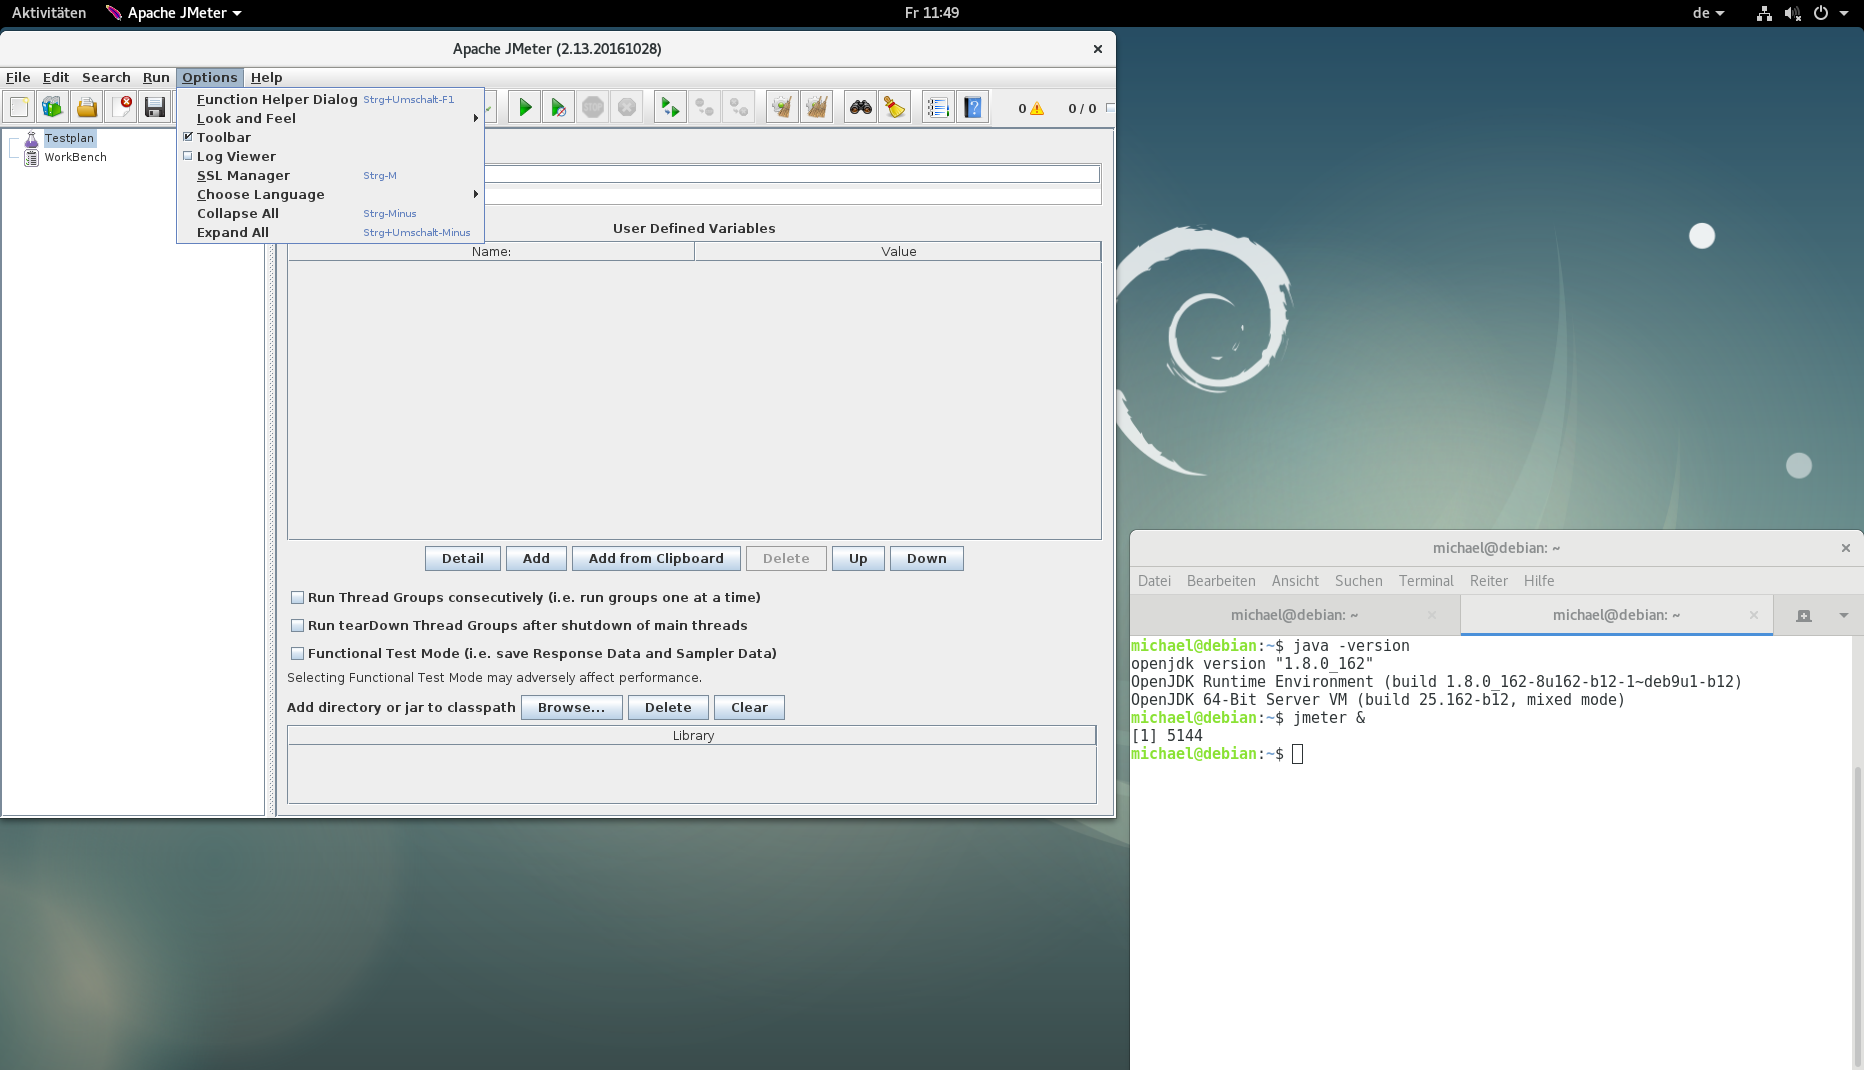Click the network status icon

tap(1764, 13)
